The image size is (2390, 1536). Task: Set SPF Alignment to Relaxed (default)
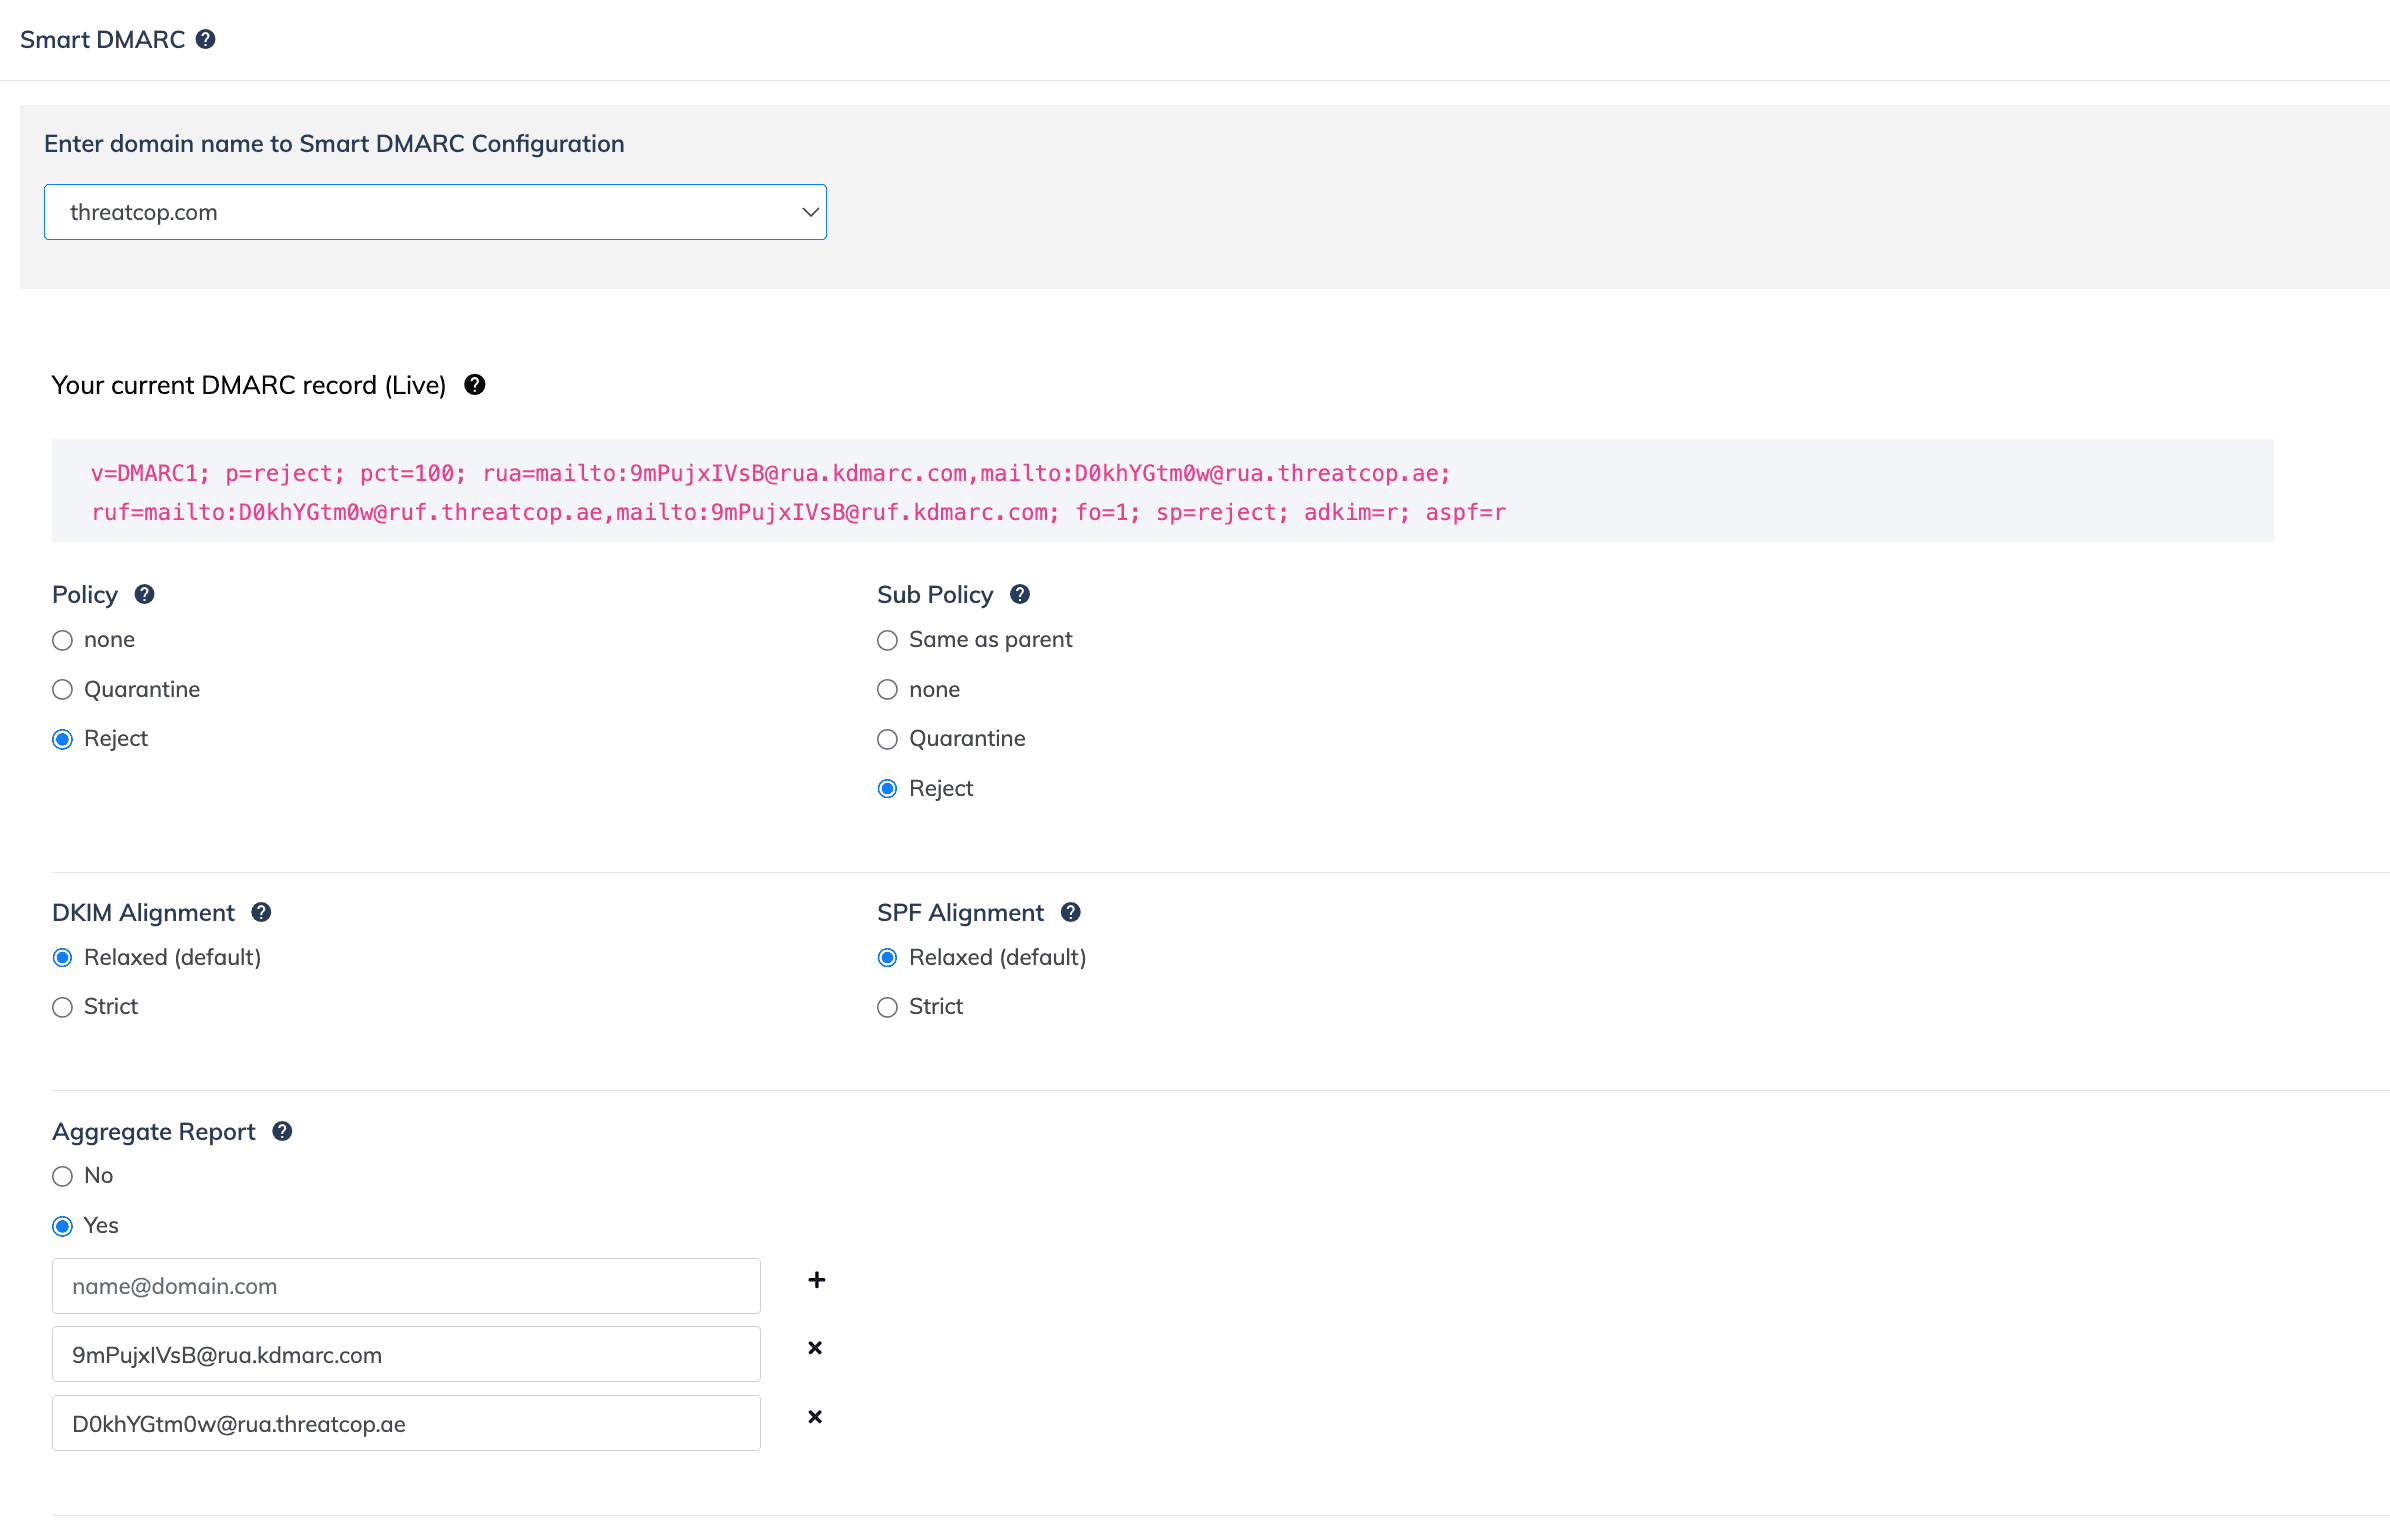pos(888,958)
